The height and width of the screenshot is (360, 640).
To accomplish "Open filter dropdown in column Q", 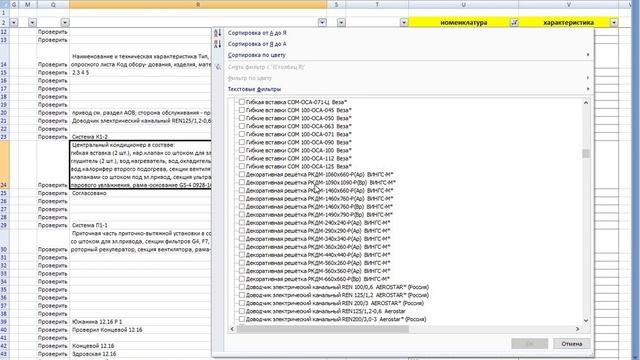I will 65,23.
